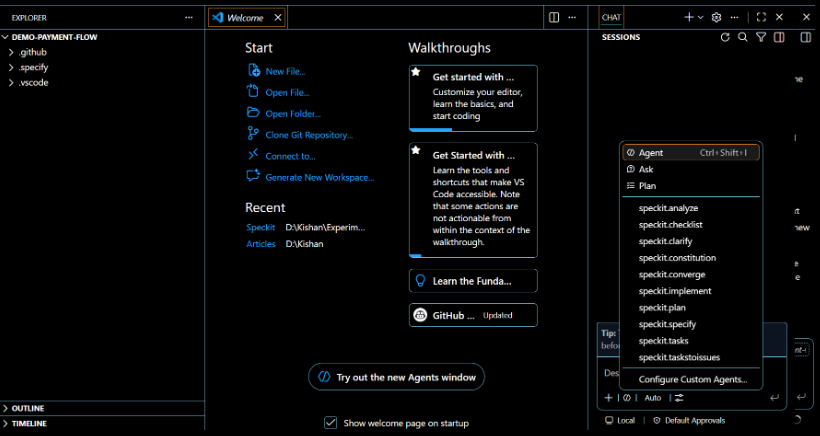The height and width of the screenshot is (436, 820).
Task: Click the D:\Kishan\Experim... path text
Action: (325, 228)
